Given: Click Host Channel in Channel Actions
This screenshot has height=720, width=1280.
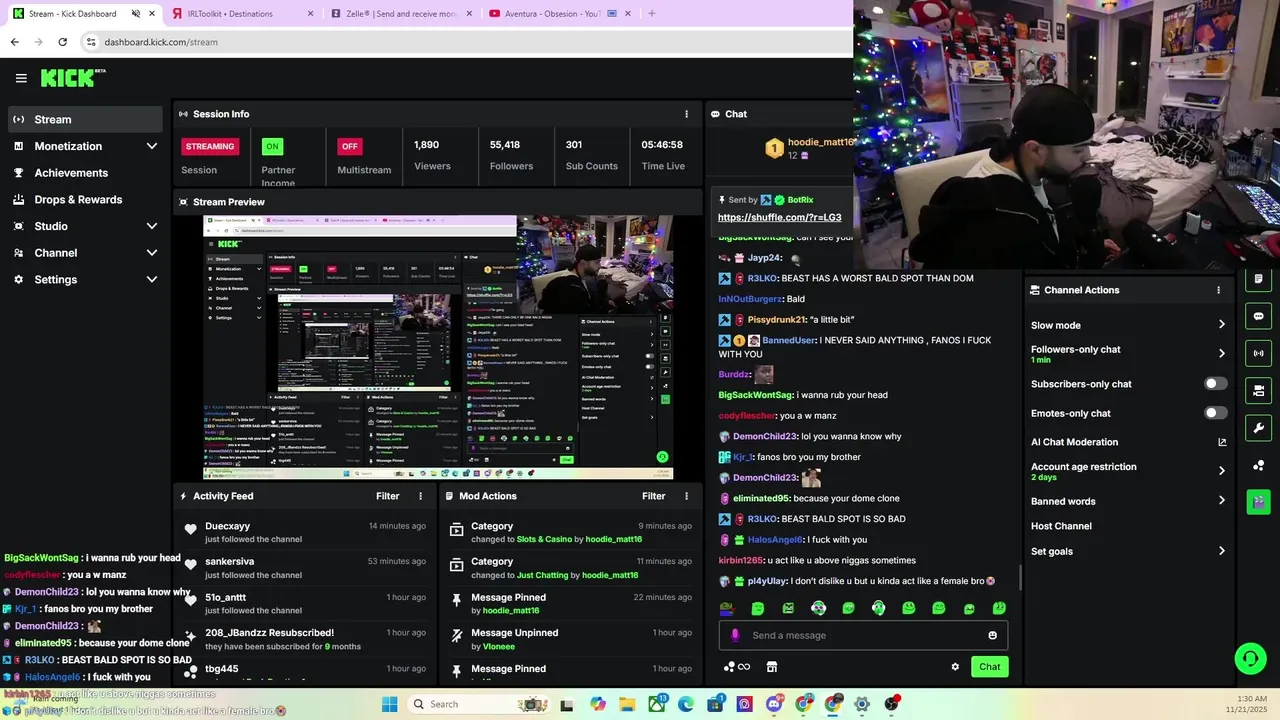Looking at the screenshot, I should coord(1061,526).
